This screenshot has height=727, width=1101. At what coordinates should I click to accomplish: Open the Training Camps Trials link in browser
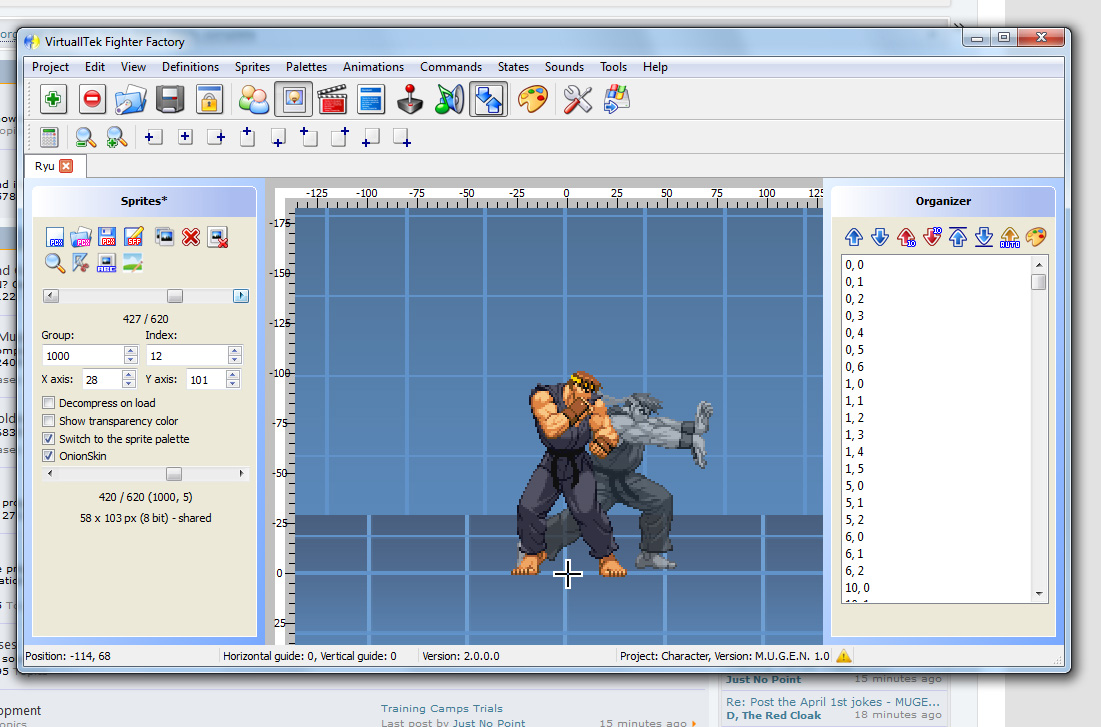(442, 709)
